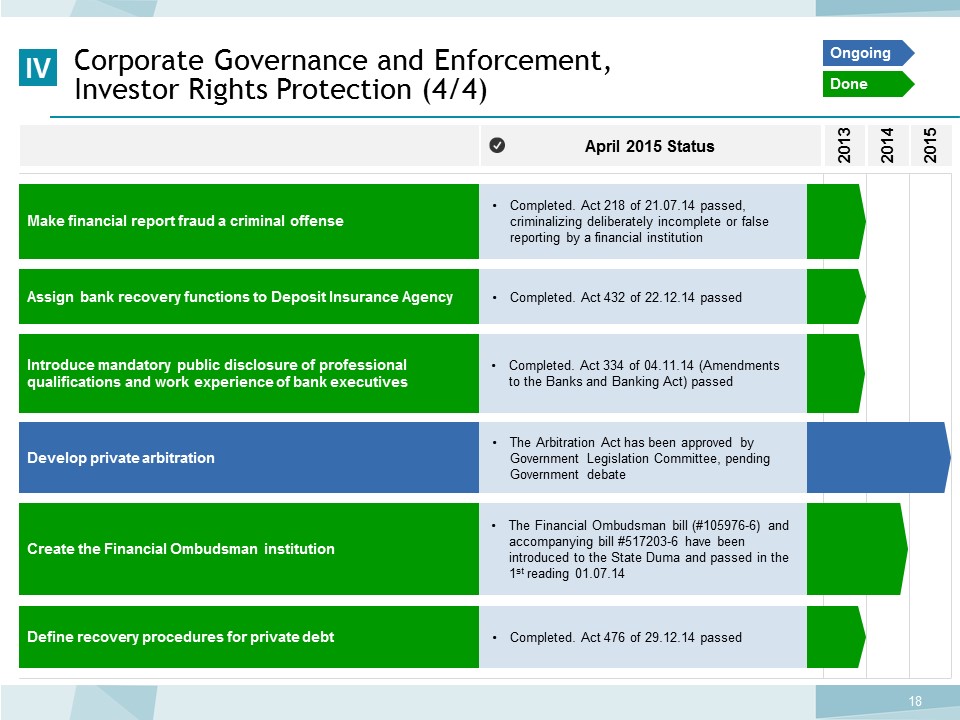
Task: Click the blue Ongoing legend arrow
Action: point(868,53)
